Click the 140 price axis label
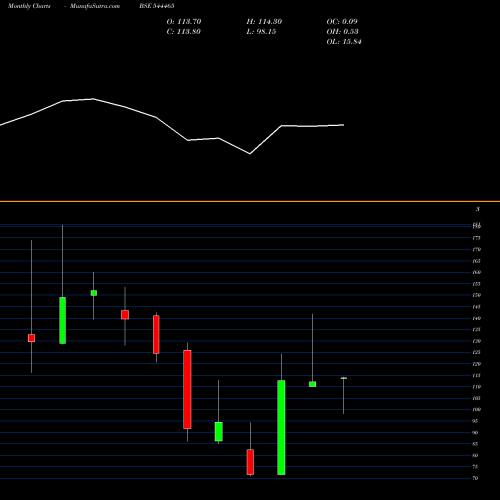This screenshot has width=500, height=500. (x=476, y=318)
